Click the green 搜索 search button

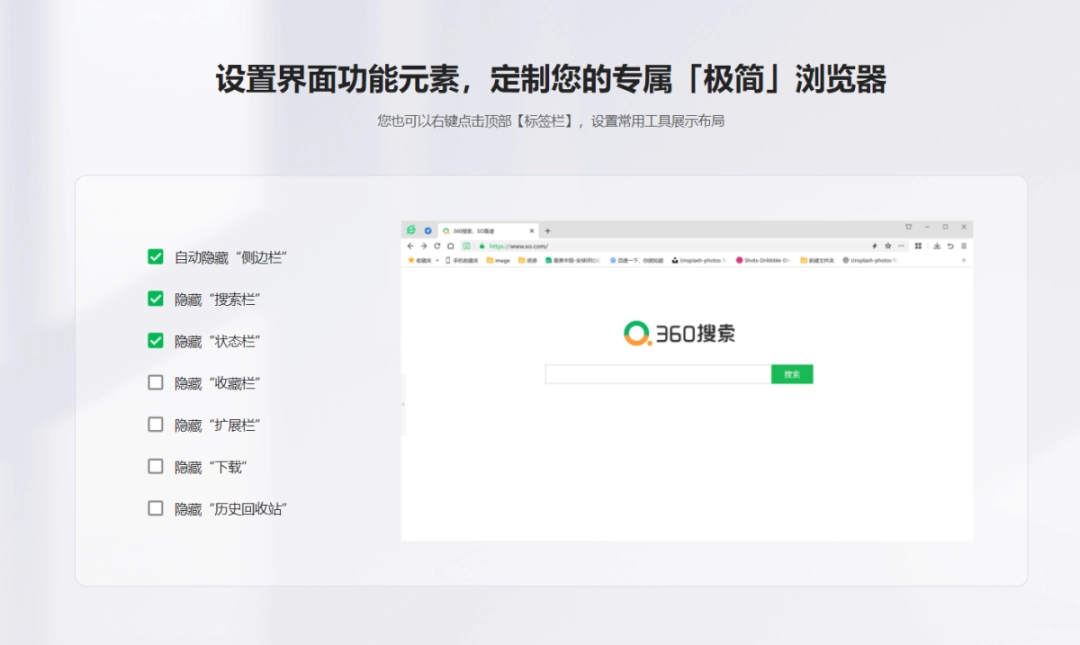click(791, 373)
